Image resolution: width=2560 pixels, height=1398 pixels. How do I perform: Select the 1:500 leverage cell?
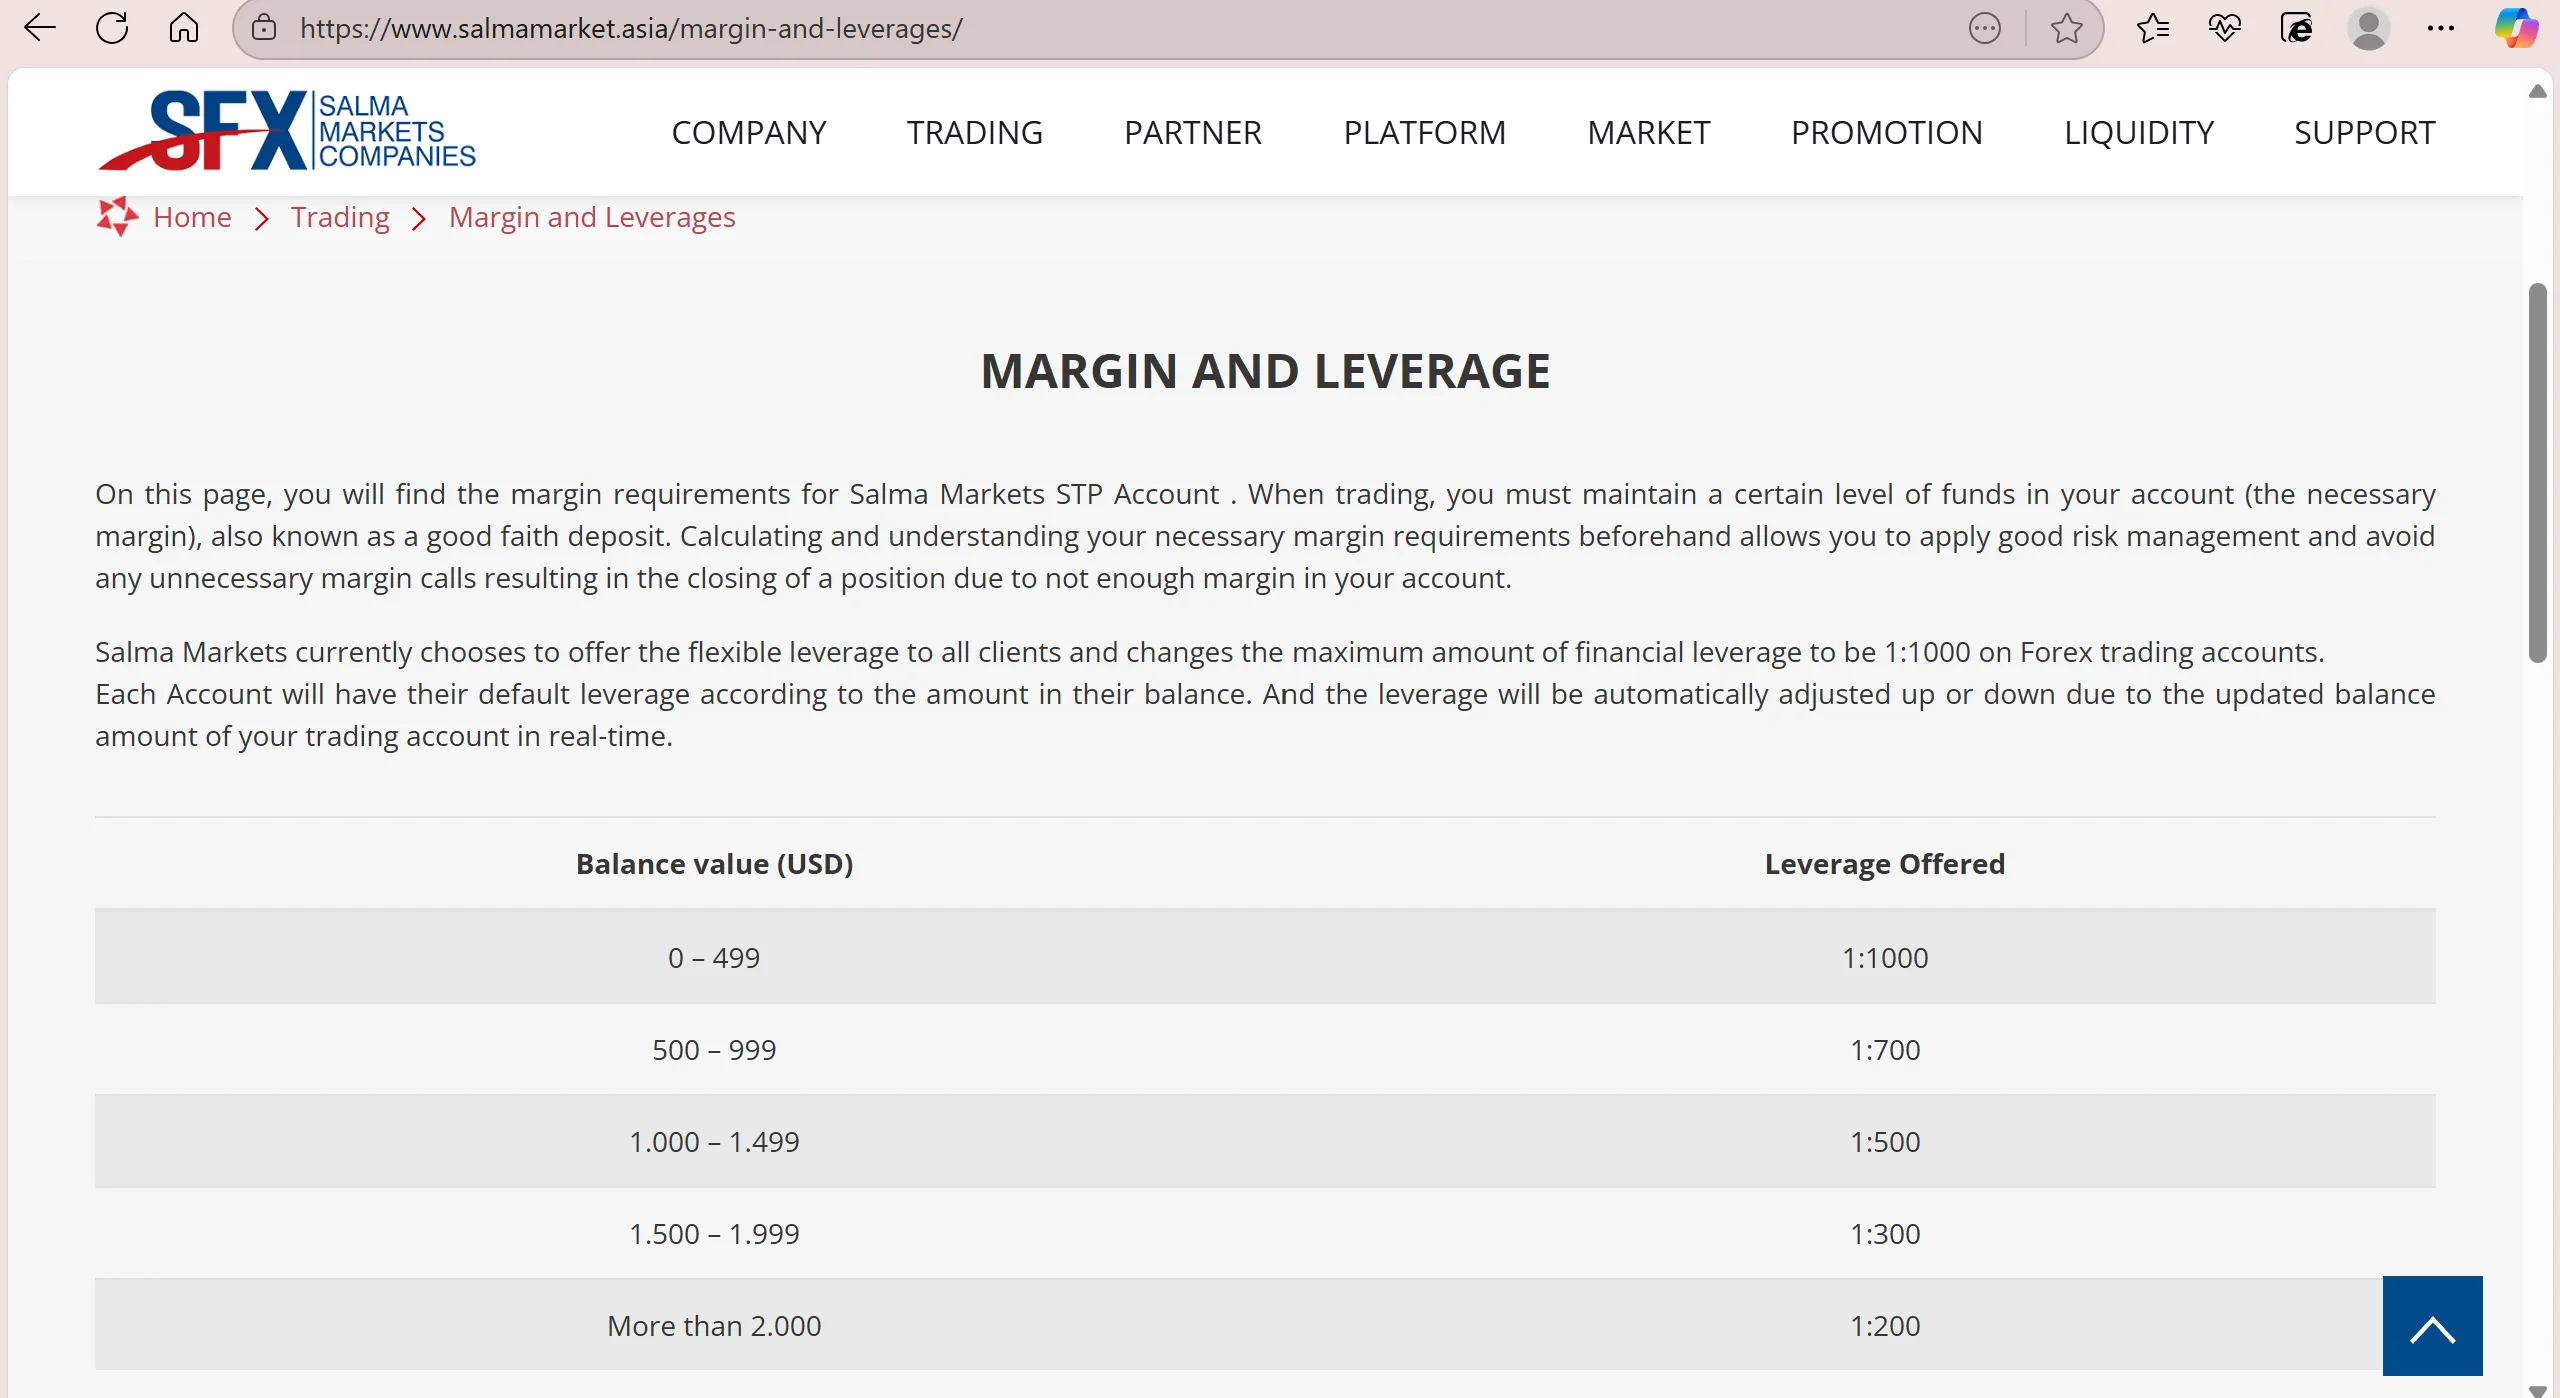(1885, 1141)
